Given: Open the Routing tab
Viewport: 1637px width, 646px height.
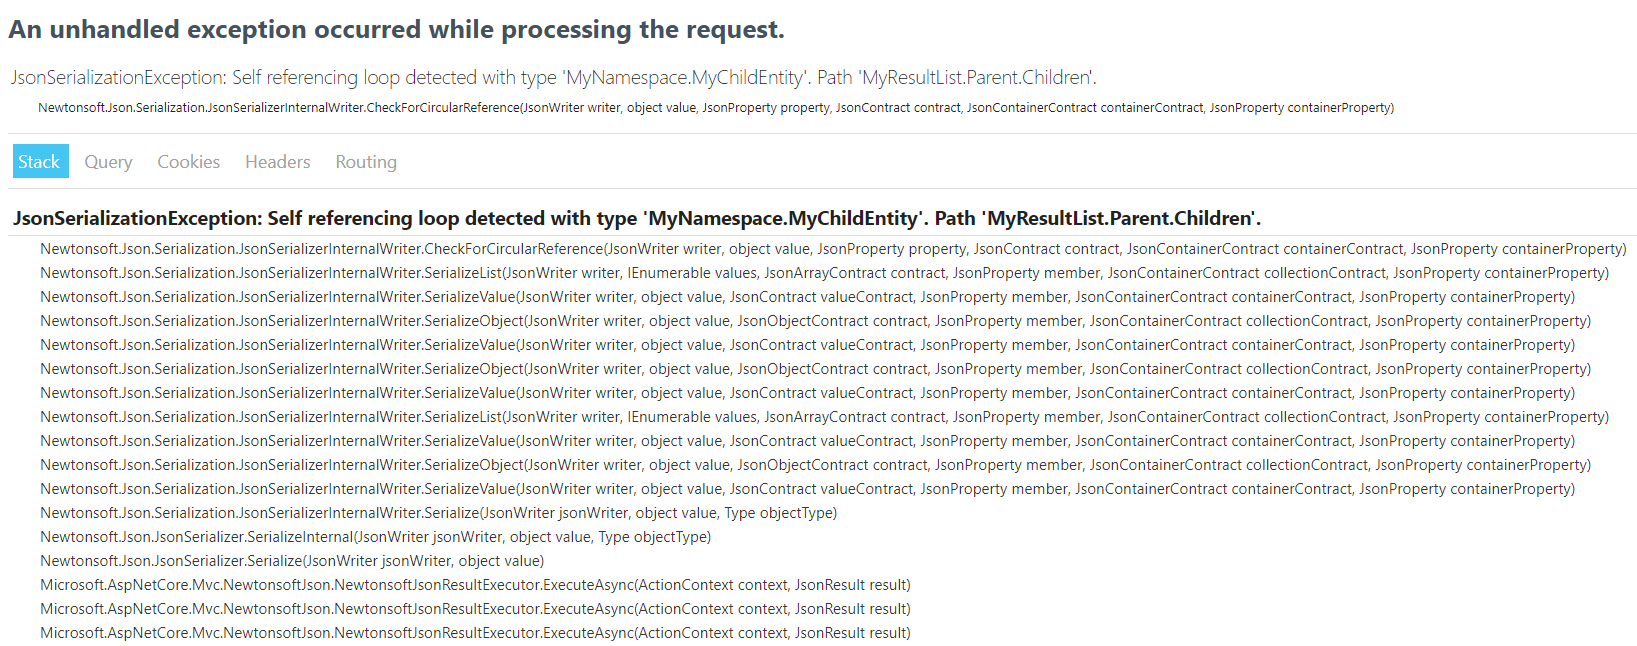Looking at the screenshot, I should tap(365, 161).
